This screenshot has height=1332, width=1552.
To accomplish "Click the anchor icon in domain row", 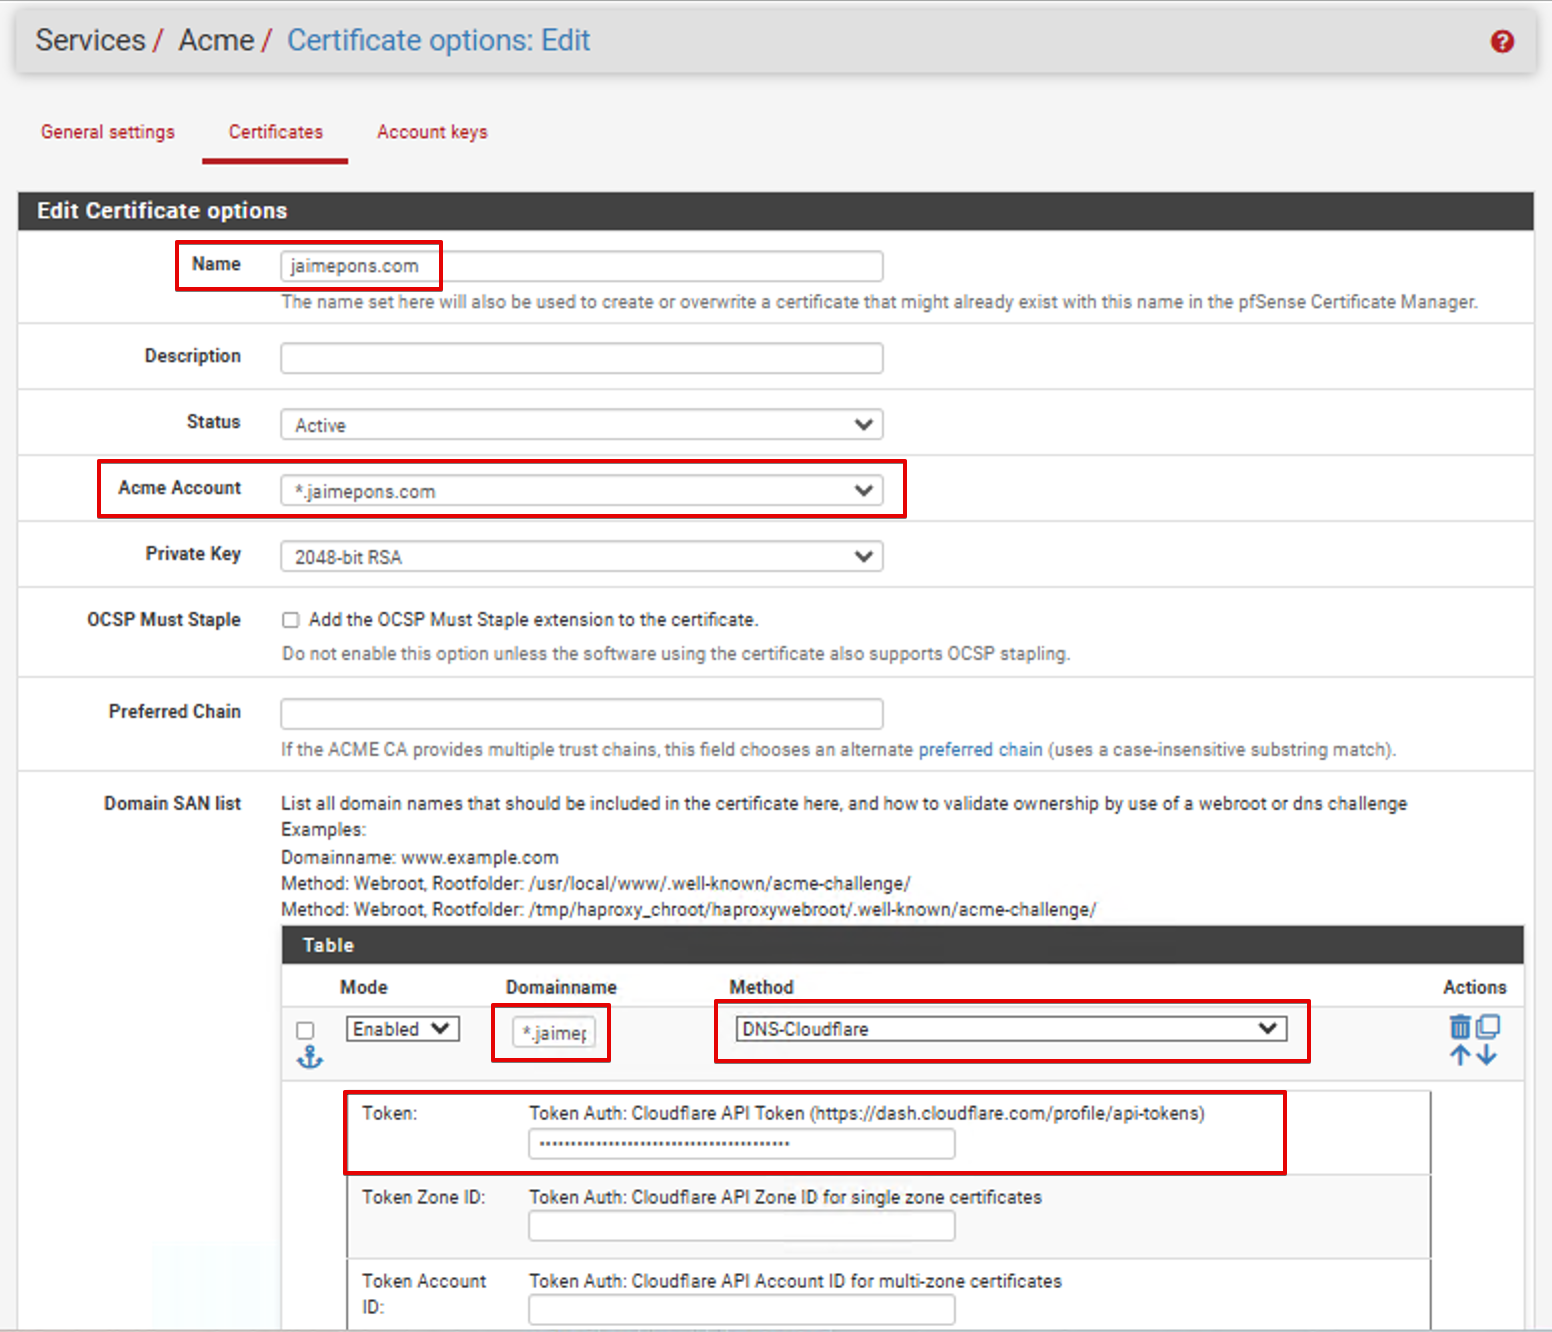I will coord(309,1057).
